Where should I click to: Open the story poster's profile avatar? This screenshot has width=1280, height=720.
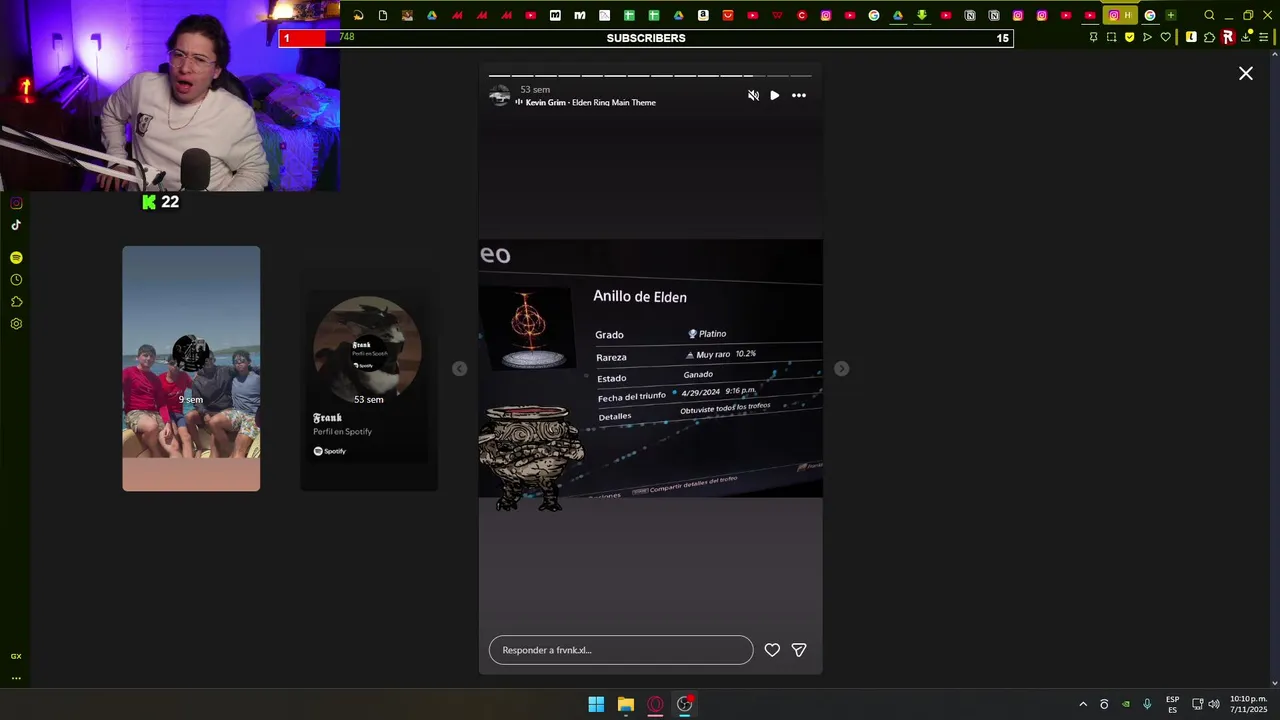pos(499,96)
